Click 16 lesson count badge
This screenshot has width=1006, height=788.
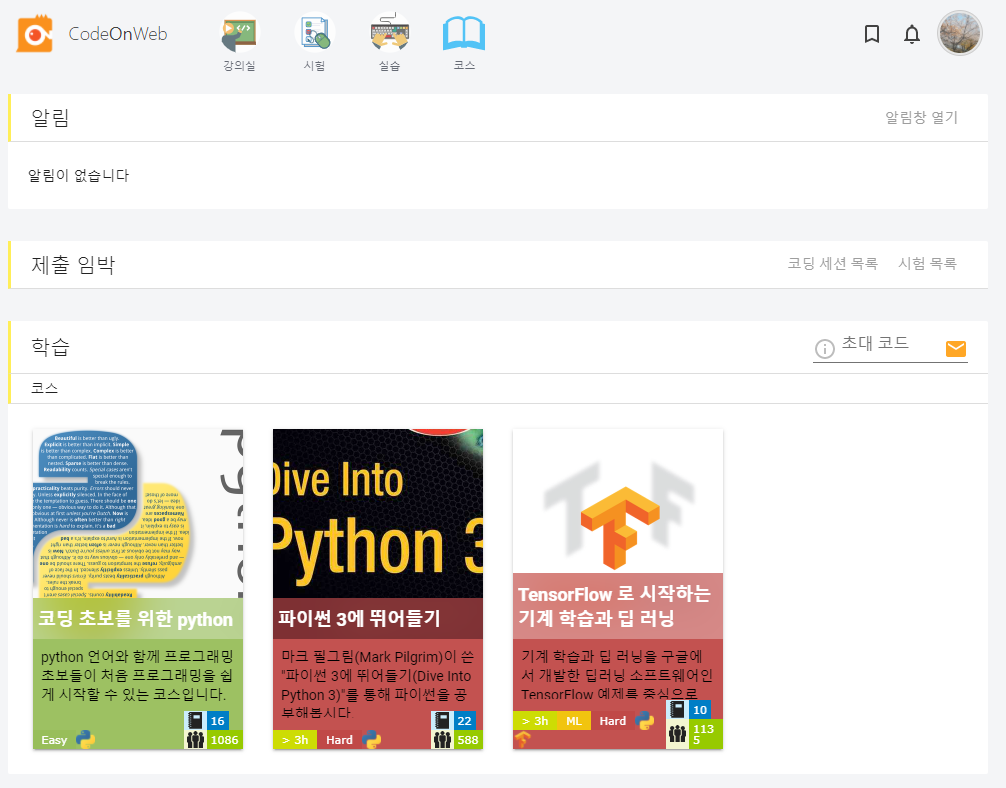(217, 721)
